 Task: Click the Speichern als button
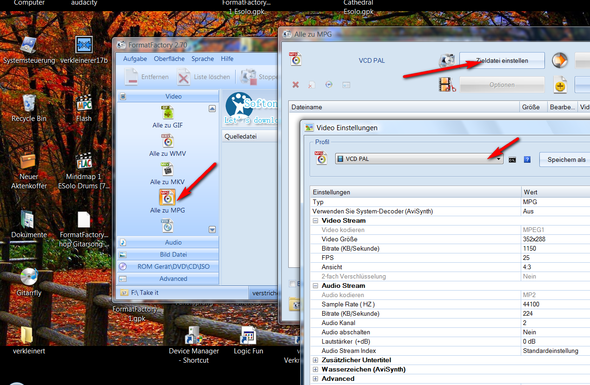566,160
